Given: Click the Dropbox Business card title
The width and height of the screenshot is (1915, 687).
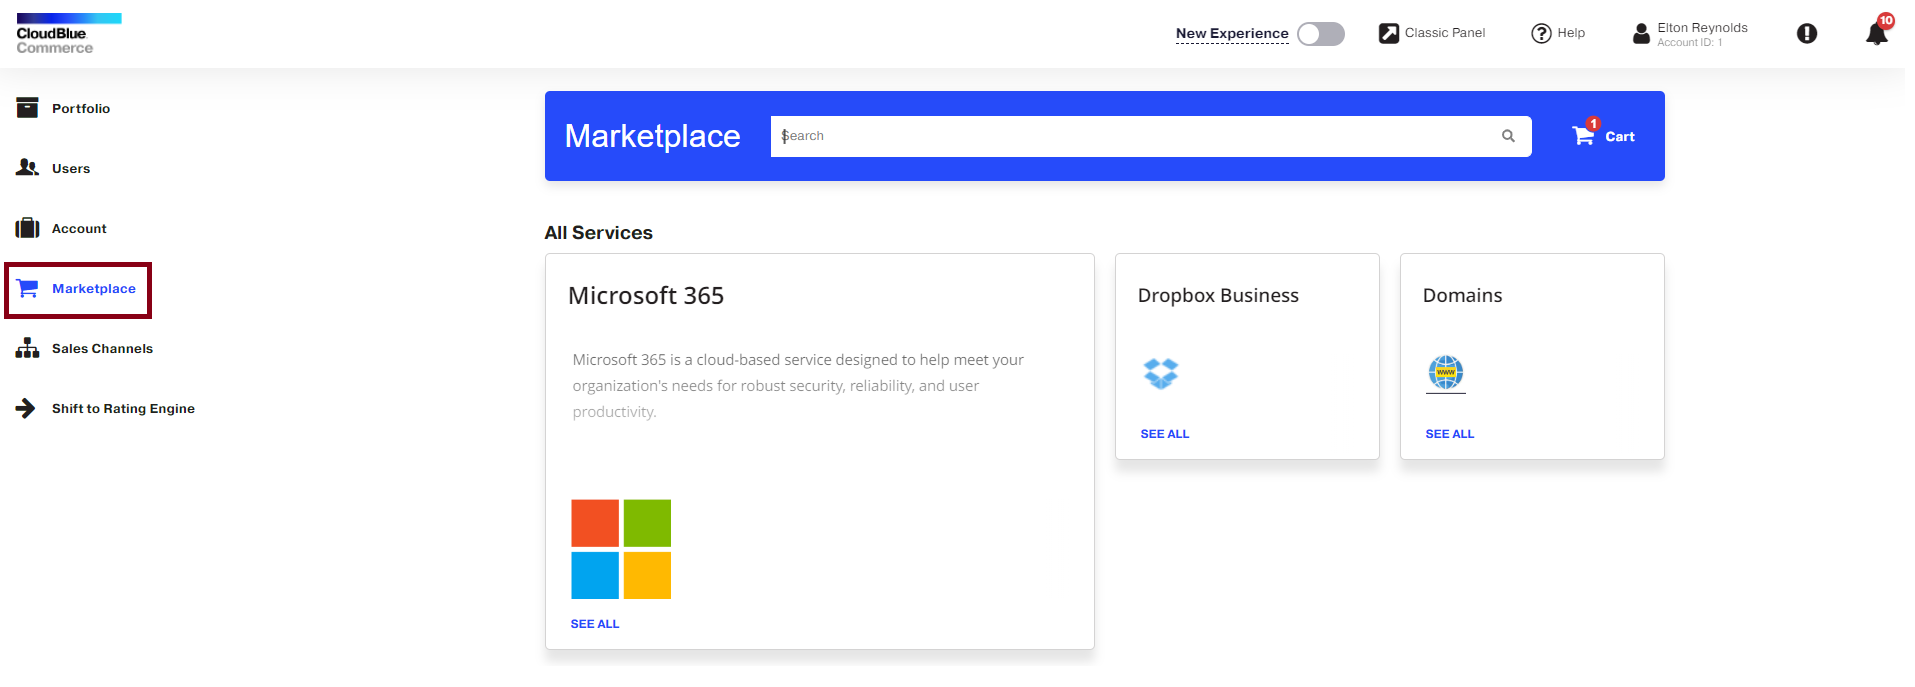Looking at the screenshot, I should pyautogui.click(x=1218, y=296).
